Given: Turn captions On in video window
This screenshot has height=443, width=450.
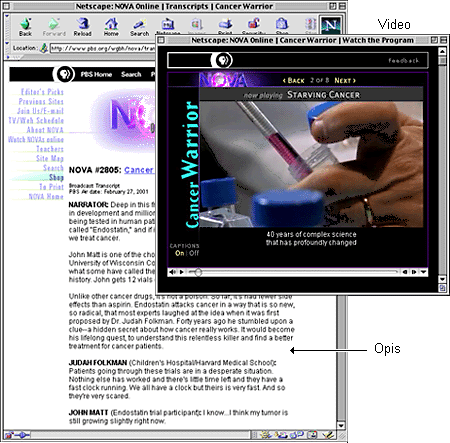Looking at the screenshot, I should point(180,253).
